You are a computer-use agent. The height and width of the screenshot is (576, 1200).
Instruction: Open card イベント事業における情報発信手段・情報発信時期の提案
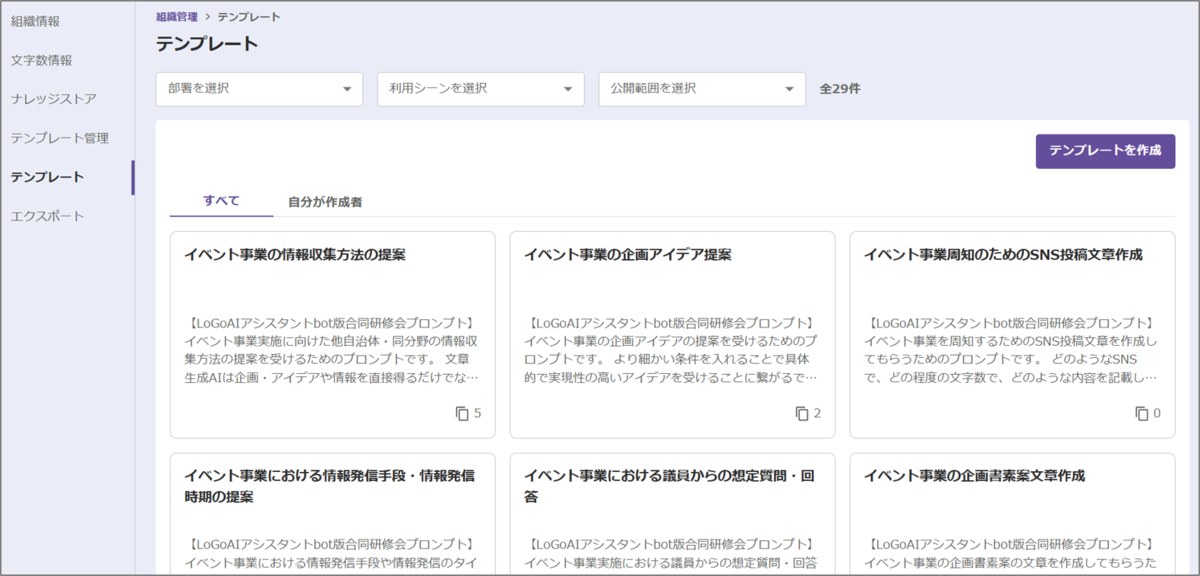(332, 514)
